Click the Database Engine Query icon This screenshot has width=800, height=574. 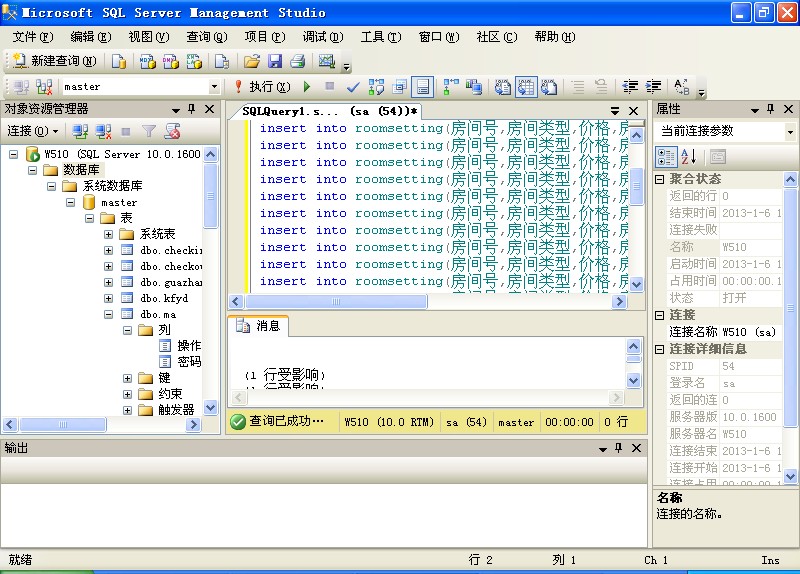pos(119,61)
